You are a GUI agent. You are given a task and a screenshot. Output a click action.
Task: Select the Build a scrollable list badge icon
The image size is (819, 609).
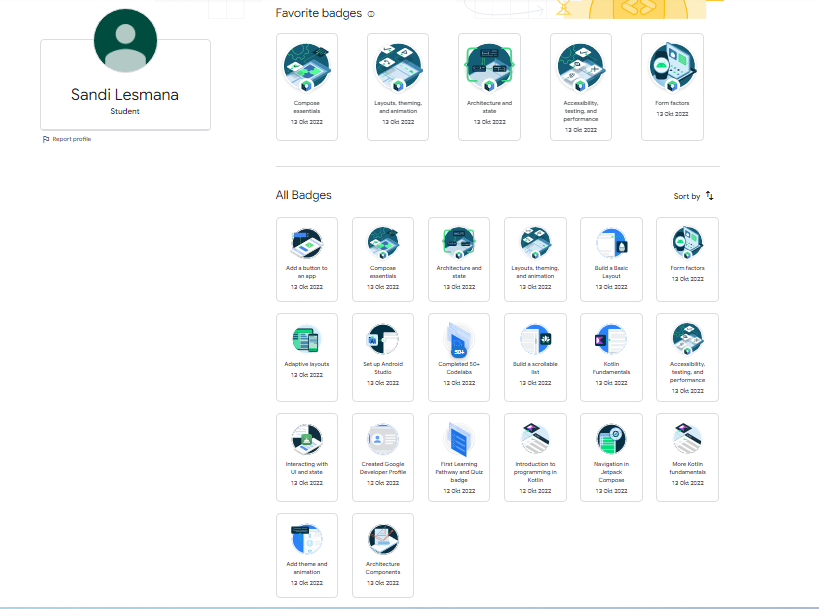535,339
